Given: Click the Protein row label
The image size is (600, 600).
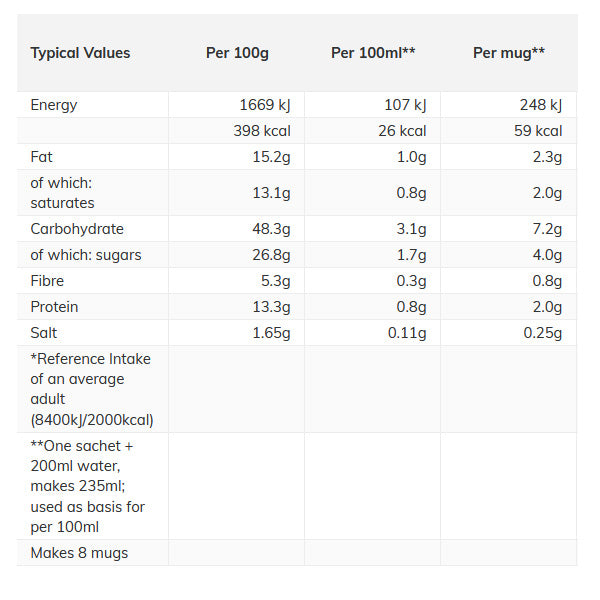Looking at the screenshot, I should click(54, 307).
